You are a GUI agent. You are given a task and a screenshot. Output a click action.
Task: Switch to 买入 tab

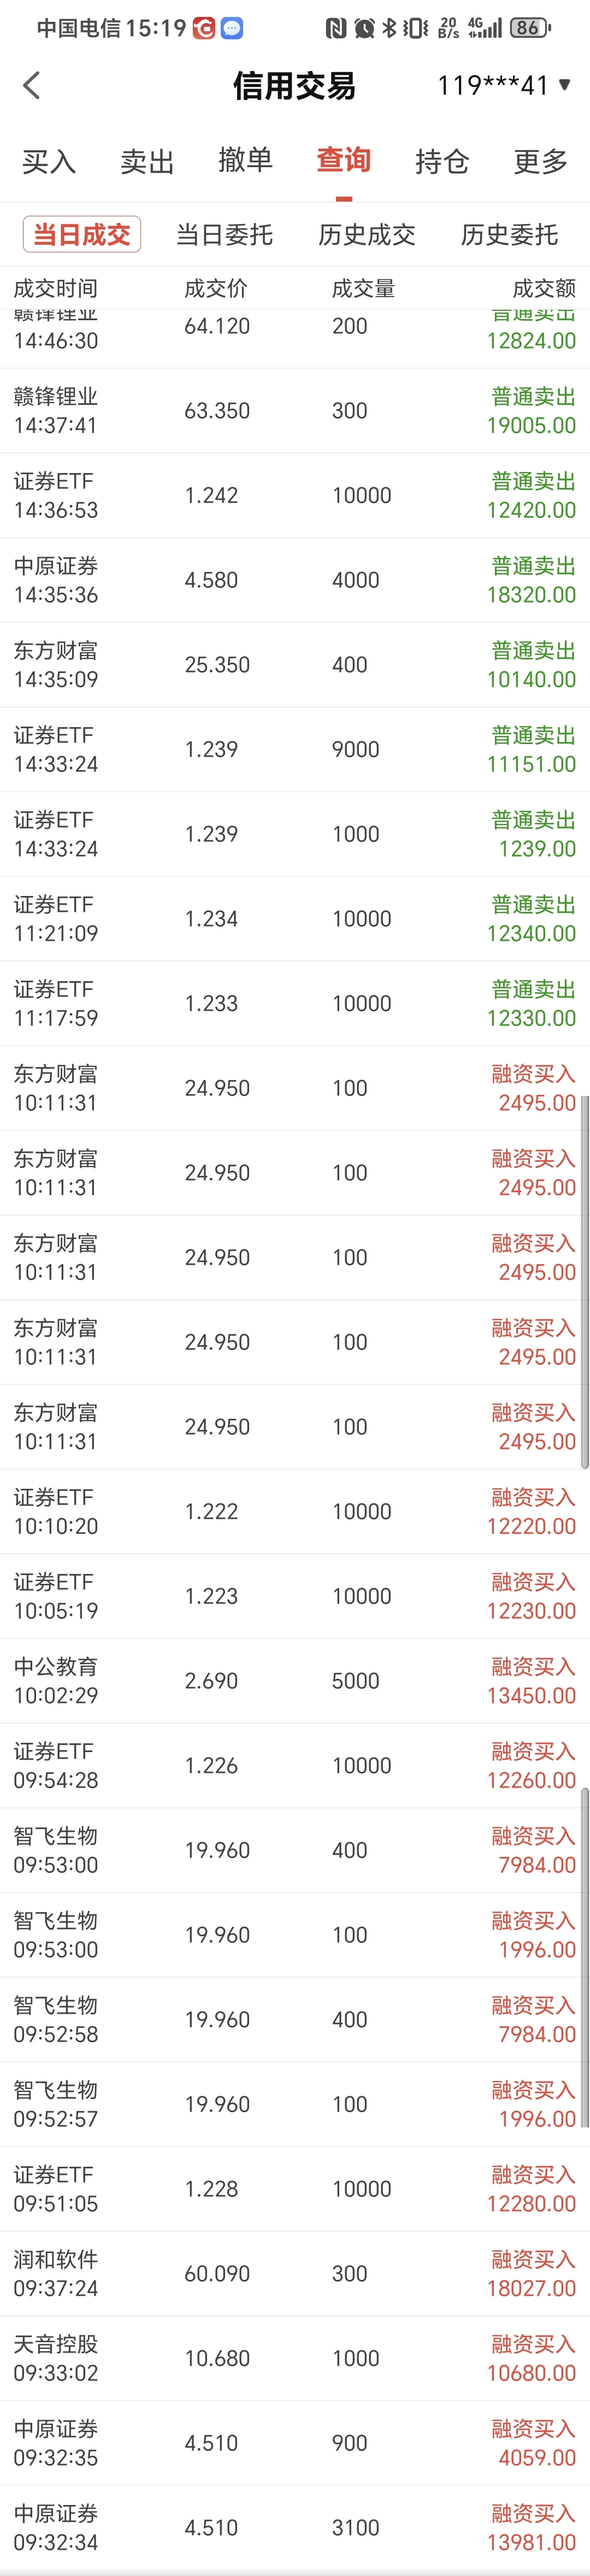49,161
